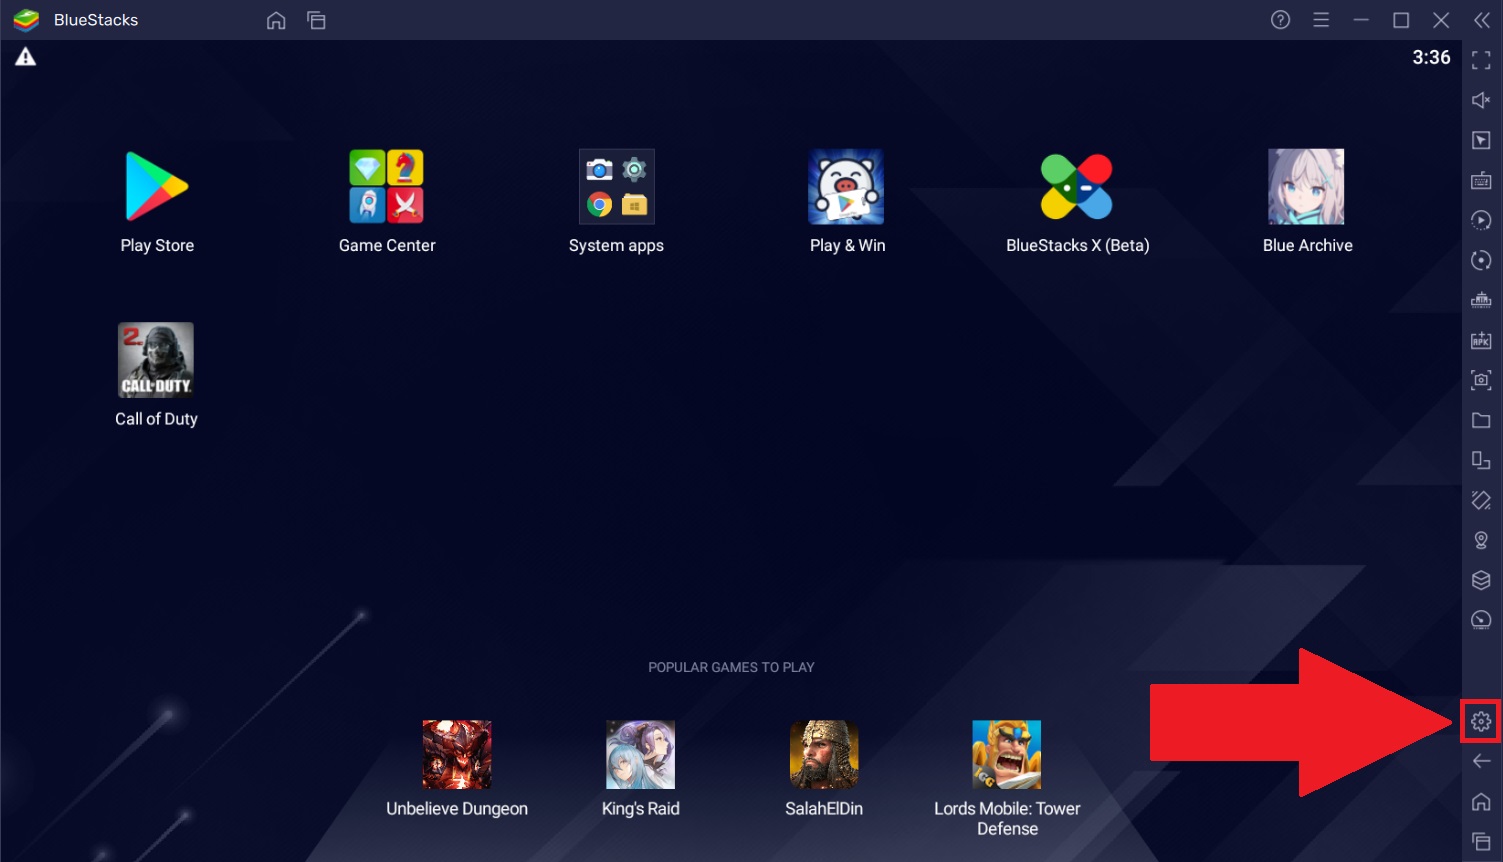This screenshot has height=862, width=1503.
Task: Open multi-instance windows icon in title bar
Action: point(316,20)
